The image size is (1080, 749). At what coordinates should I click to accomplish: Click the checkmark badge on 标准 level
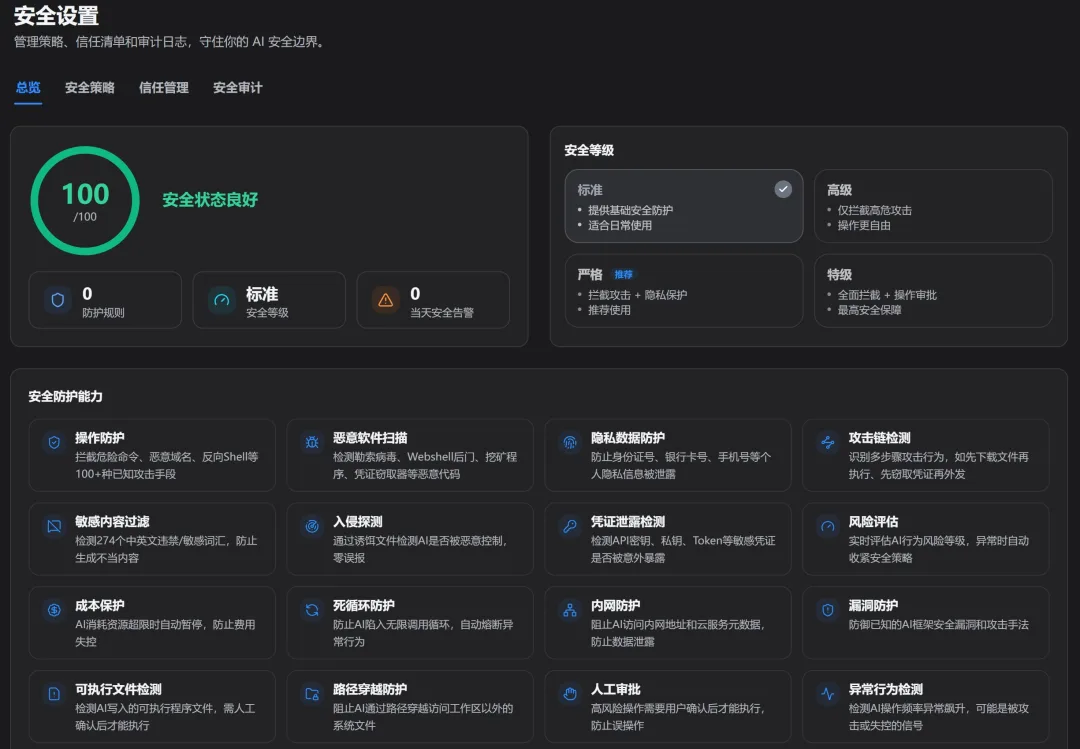(x=783, y=189)
